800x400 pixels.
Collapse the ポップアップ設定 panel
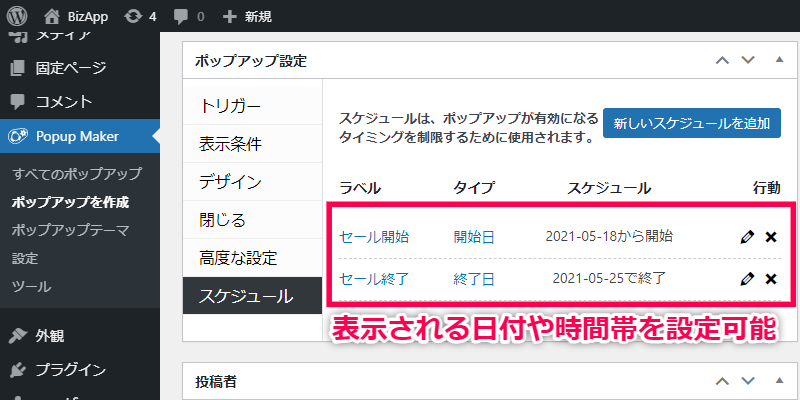[x=779, y=59]
